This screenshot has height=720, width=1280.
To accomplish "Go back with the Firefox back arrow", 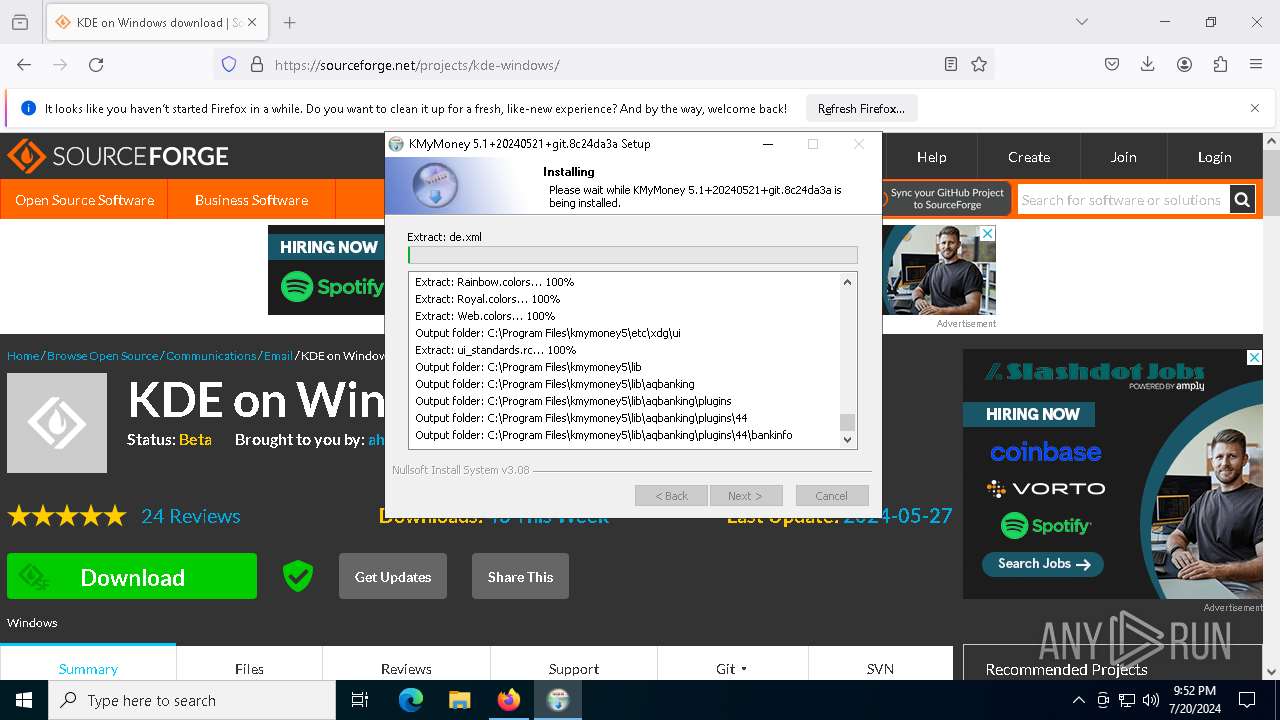I will (x=24, y=64).
